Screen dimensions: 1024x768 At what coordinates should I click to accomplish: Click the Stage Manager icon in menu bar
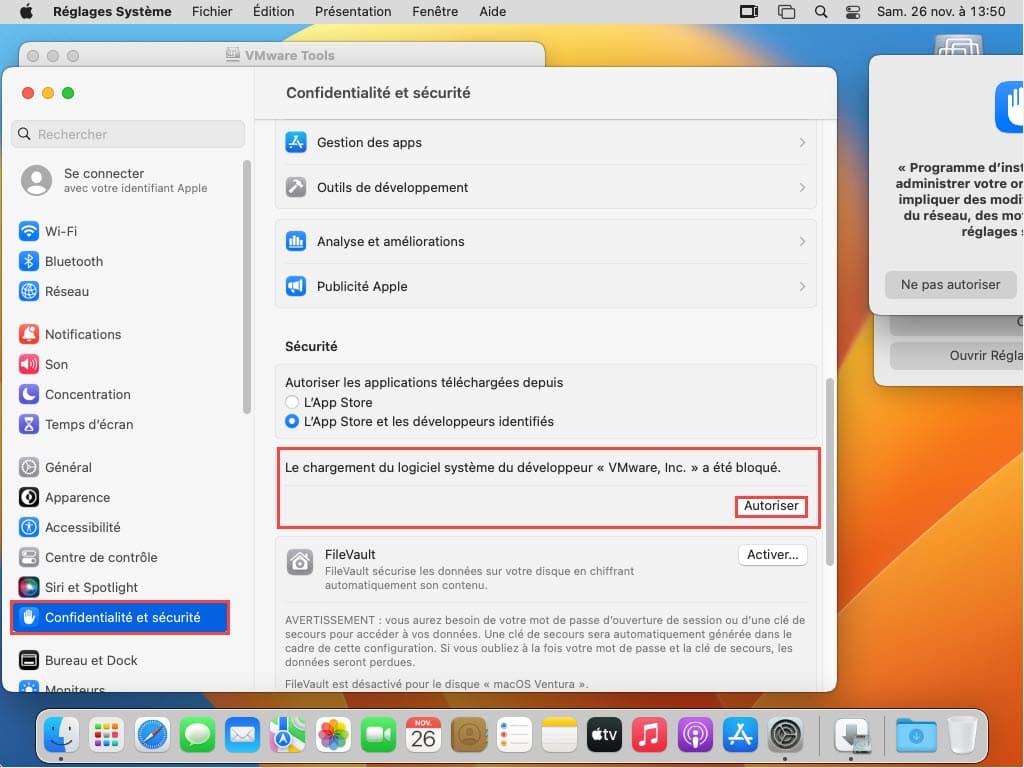(x=787, y=12)
